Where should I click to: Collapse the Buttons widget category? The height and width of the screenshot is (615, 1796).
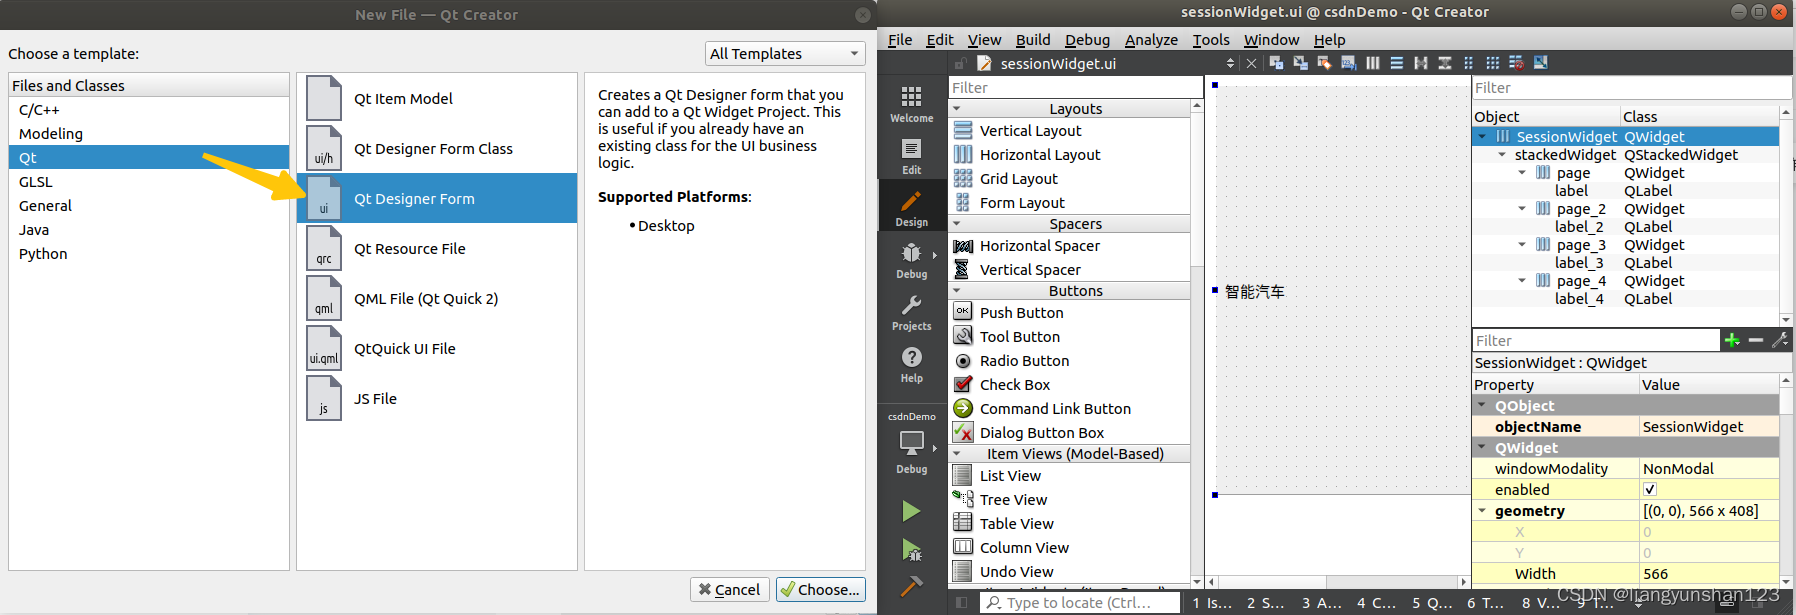(957, 291)
